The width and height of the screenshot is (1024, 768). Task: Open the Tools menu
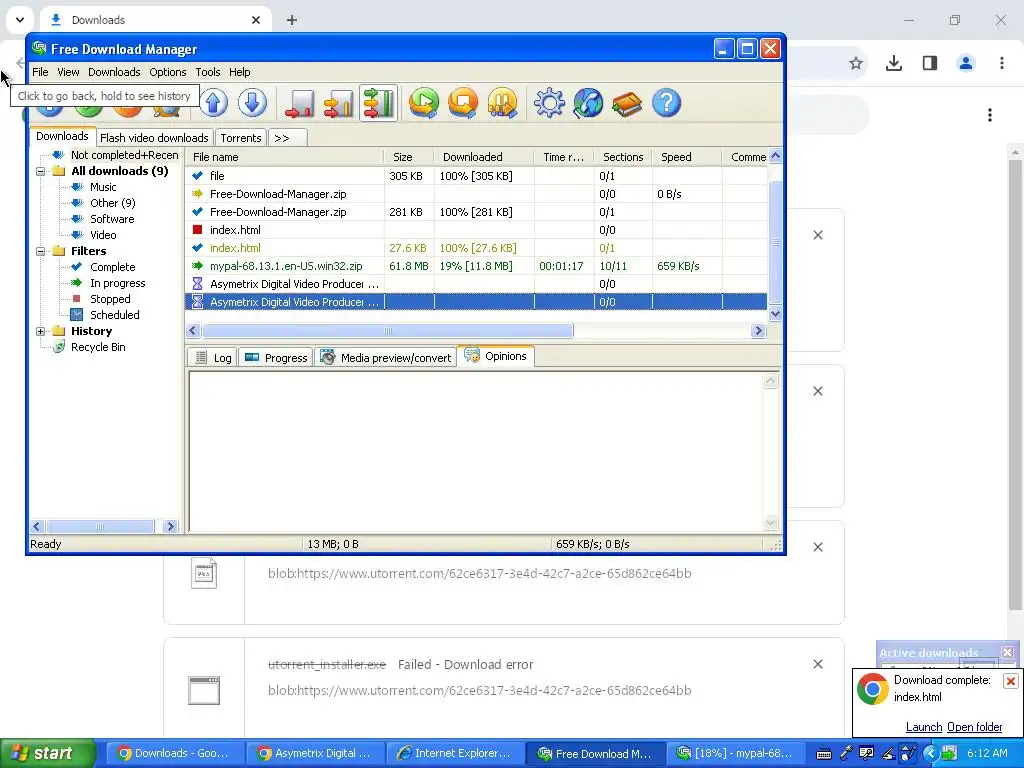[x=208, y=72]
